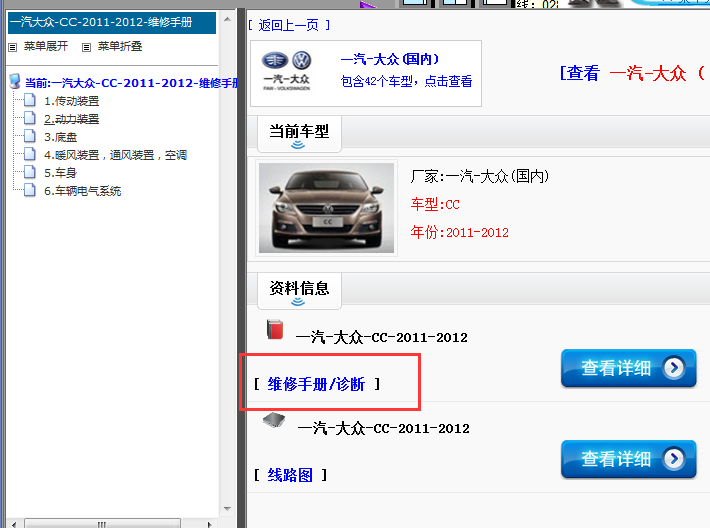Open 6.车辆电气系统 tree entry

83,191
